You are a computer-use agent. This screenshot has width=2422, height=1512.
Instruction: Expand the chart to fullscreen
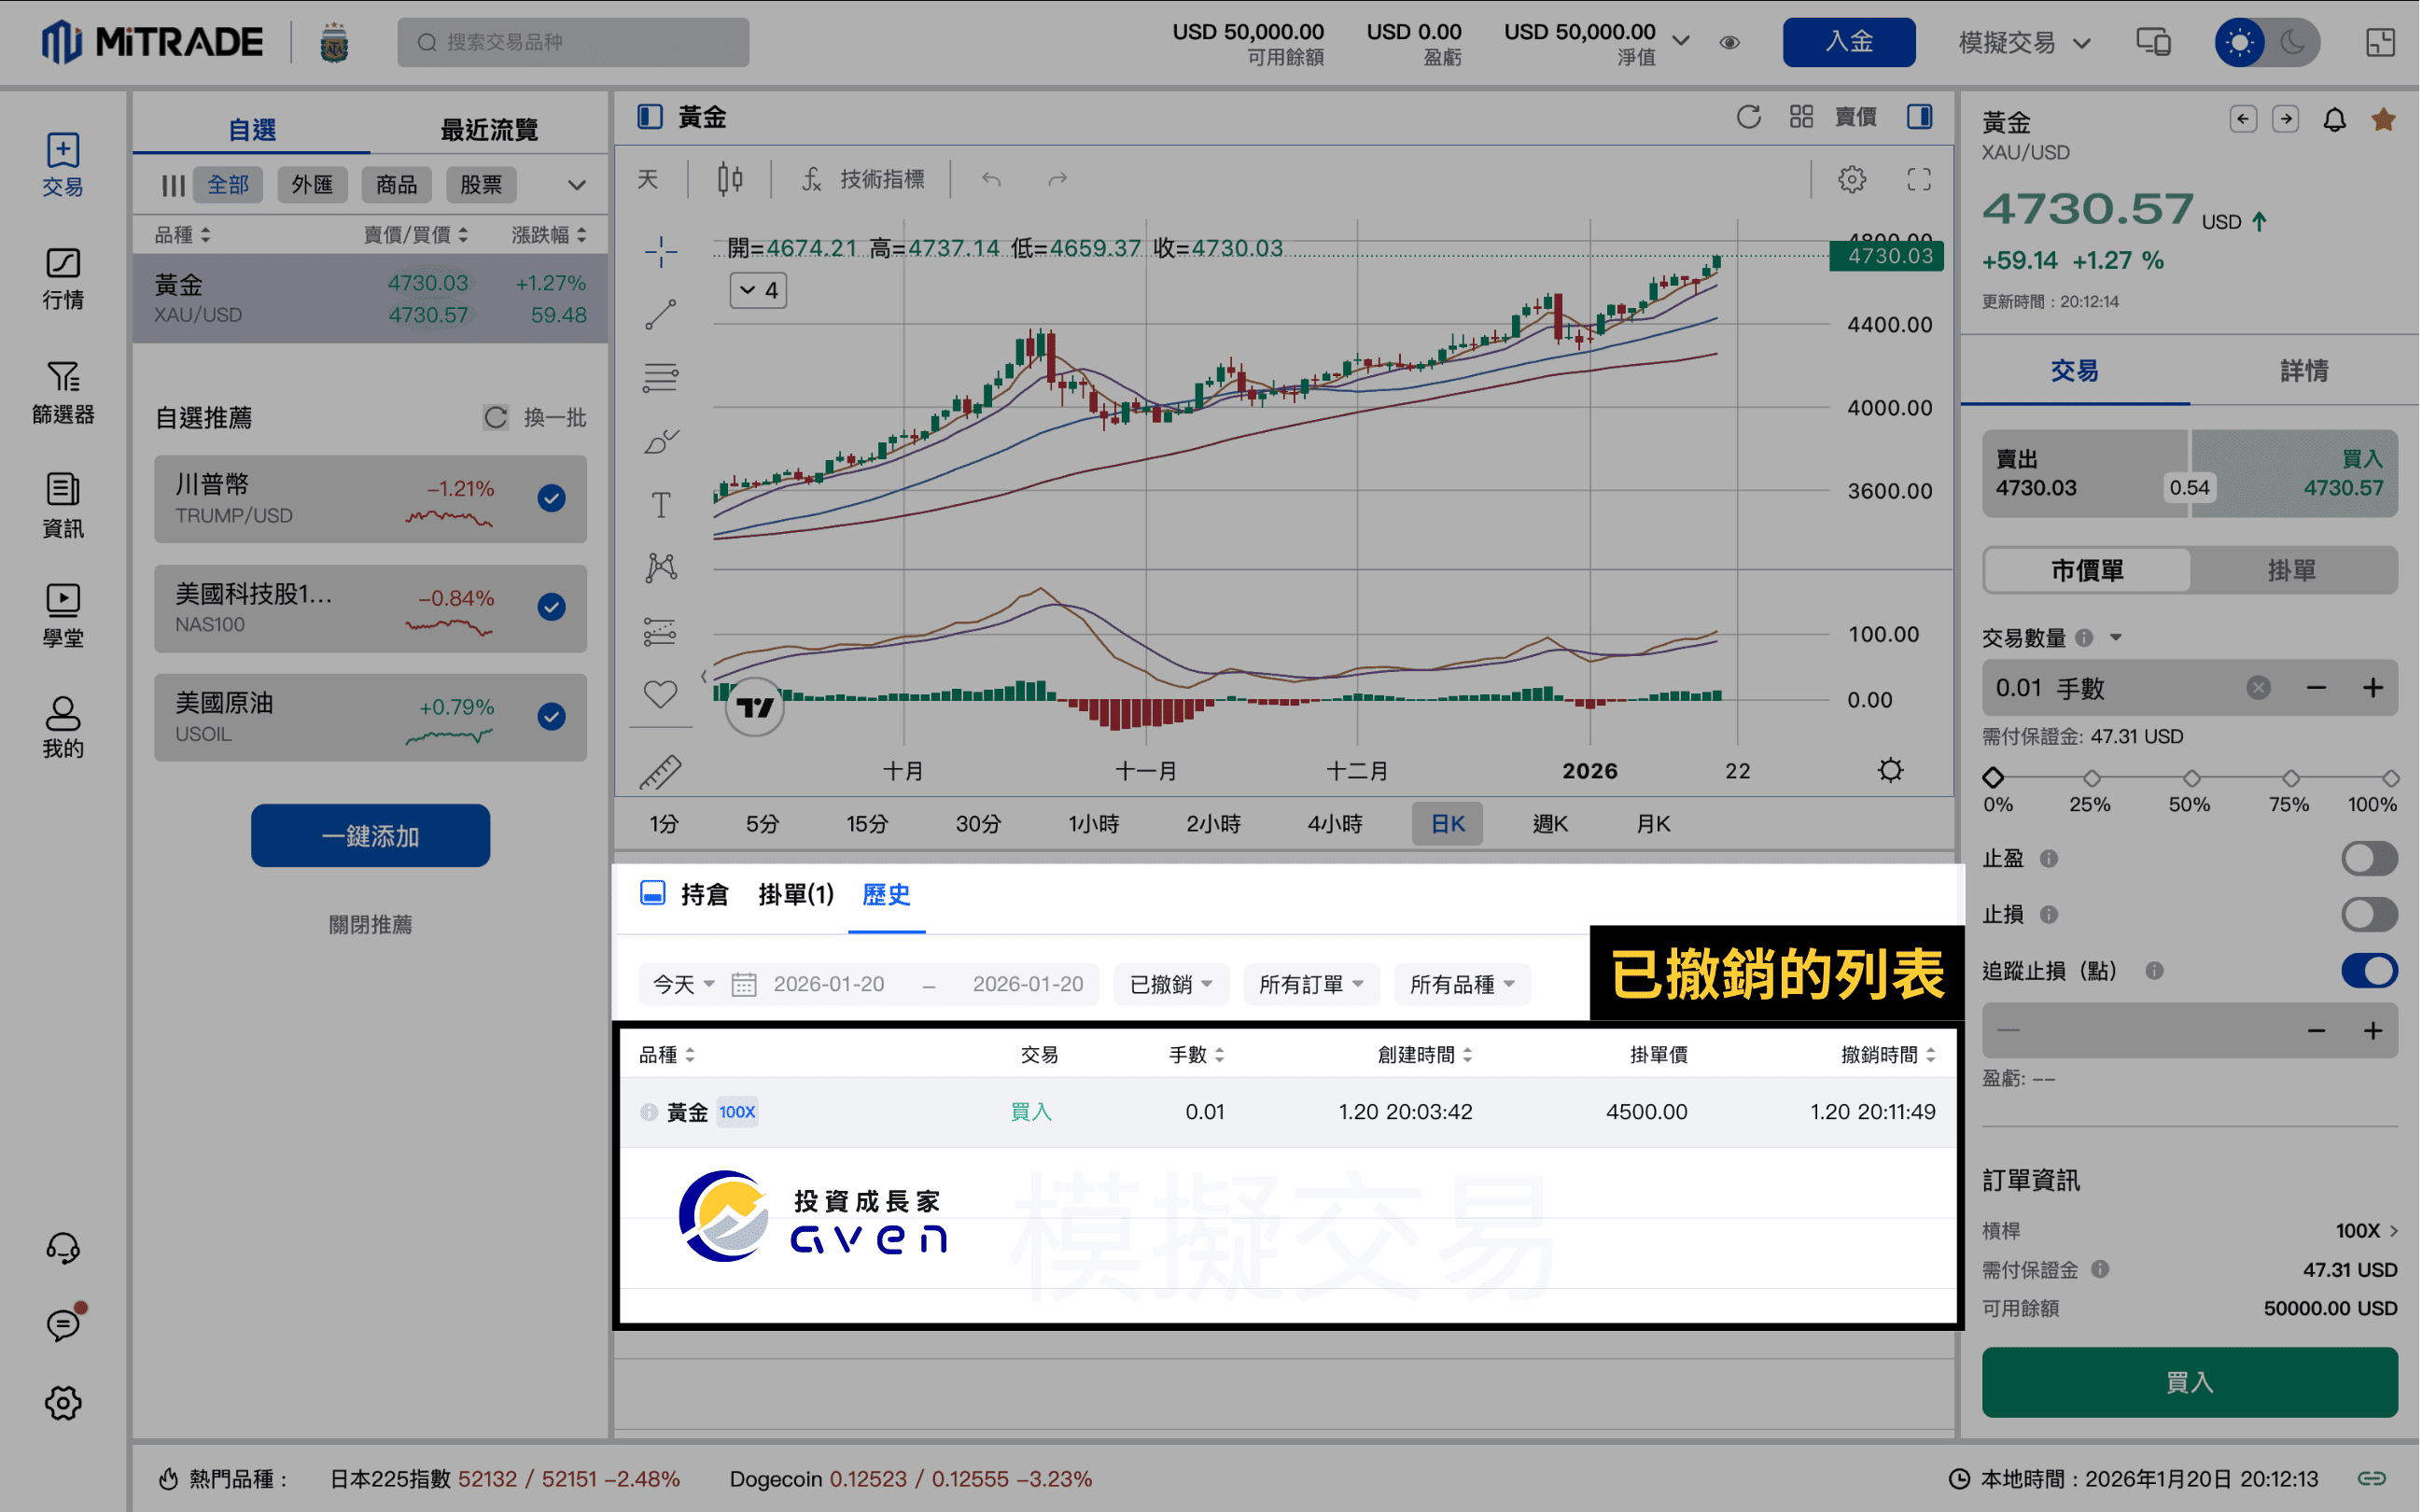[x=1919, y=179]
